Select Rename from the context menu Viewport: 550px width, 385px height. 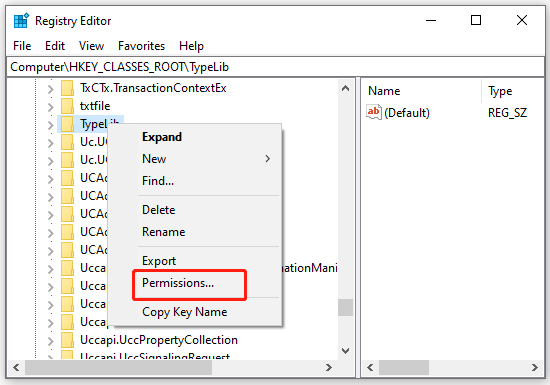pos(163,232)
